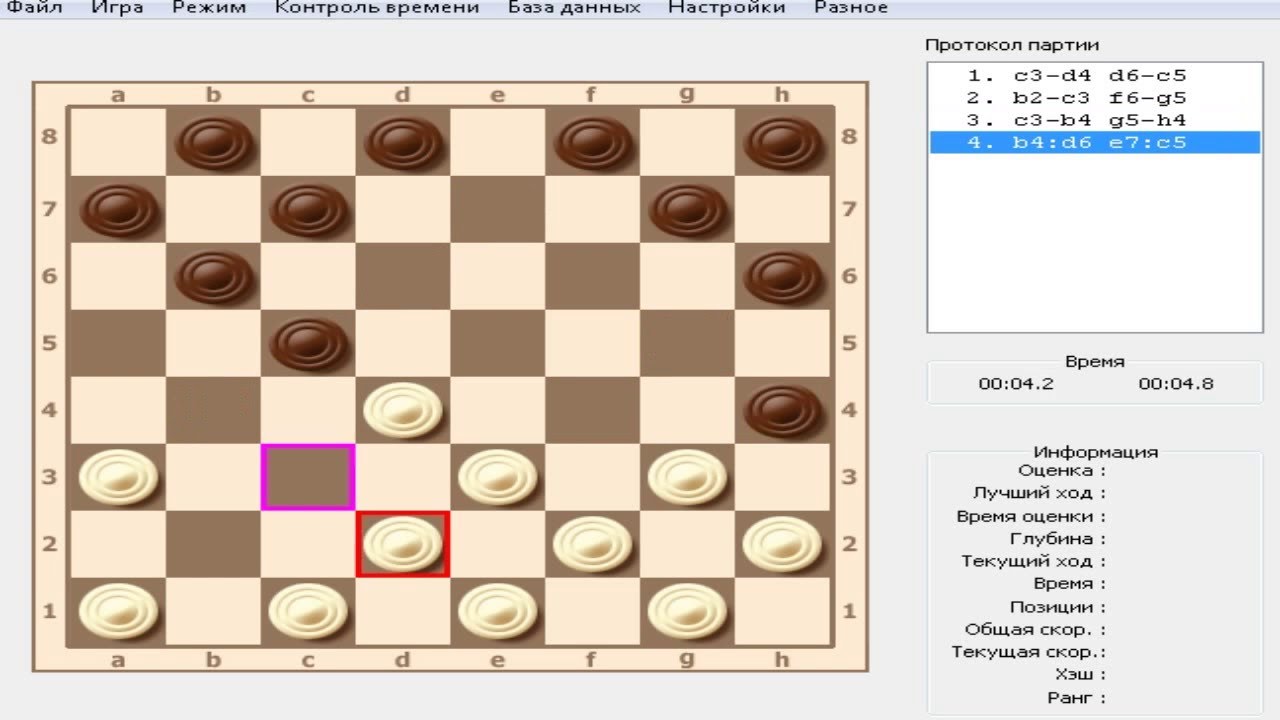This screenshot has width=1280, height=720.
Task: Click the white checker on c1
Action: [x=308, y=611]
